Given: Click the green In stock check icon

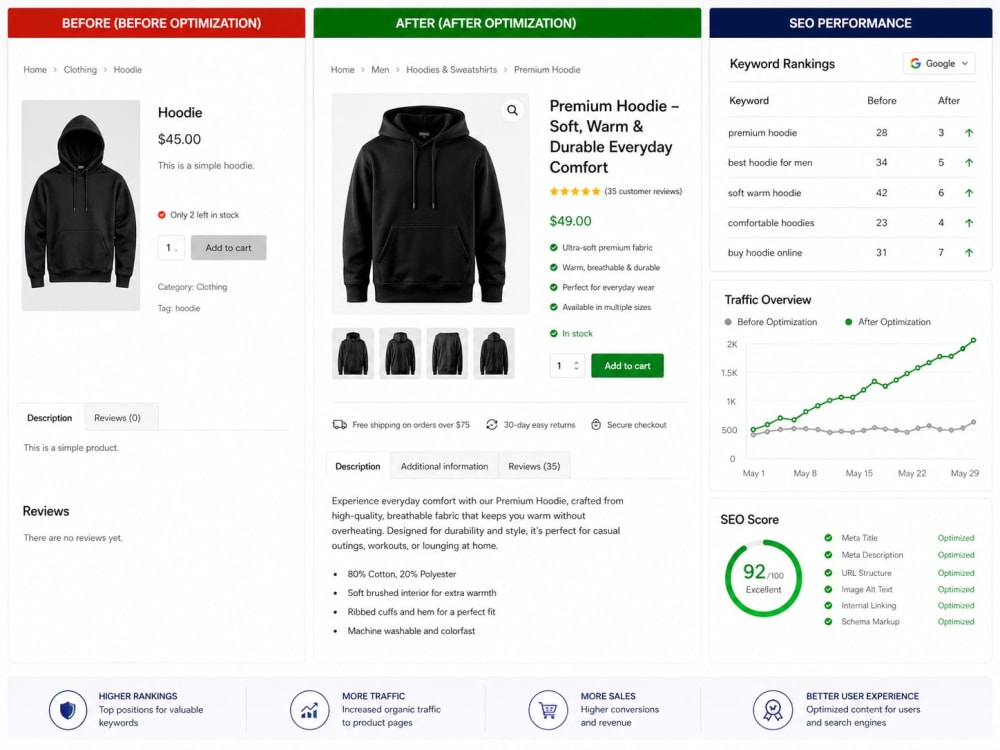Looking at the screenshot, I should [554, 334].
